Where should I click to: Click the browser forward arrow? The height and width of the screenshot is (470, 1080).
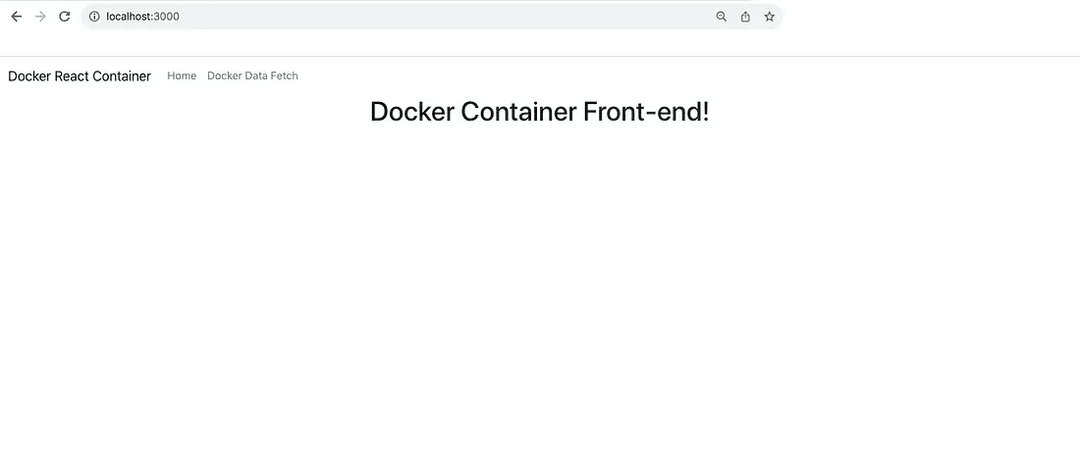40,16
